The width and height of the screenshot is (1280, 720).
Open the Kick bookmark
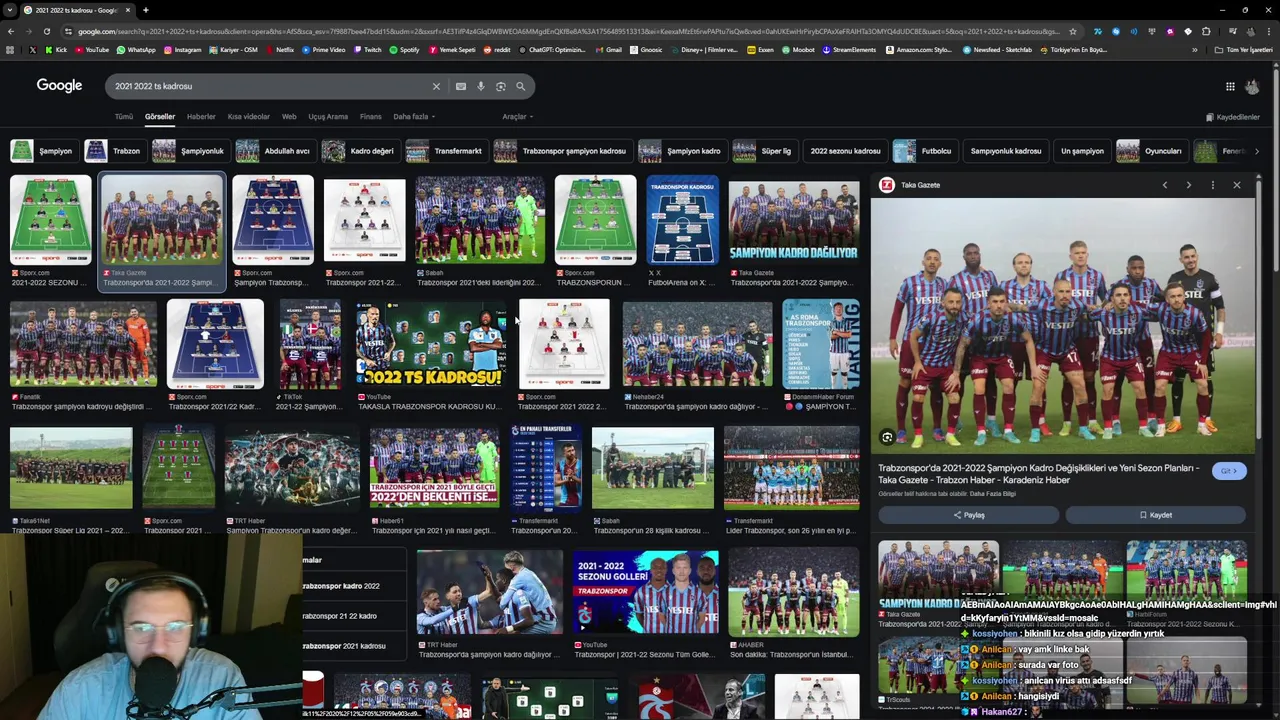coord(56,49)
